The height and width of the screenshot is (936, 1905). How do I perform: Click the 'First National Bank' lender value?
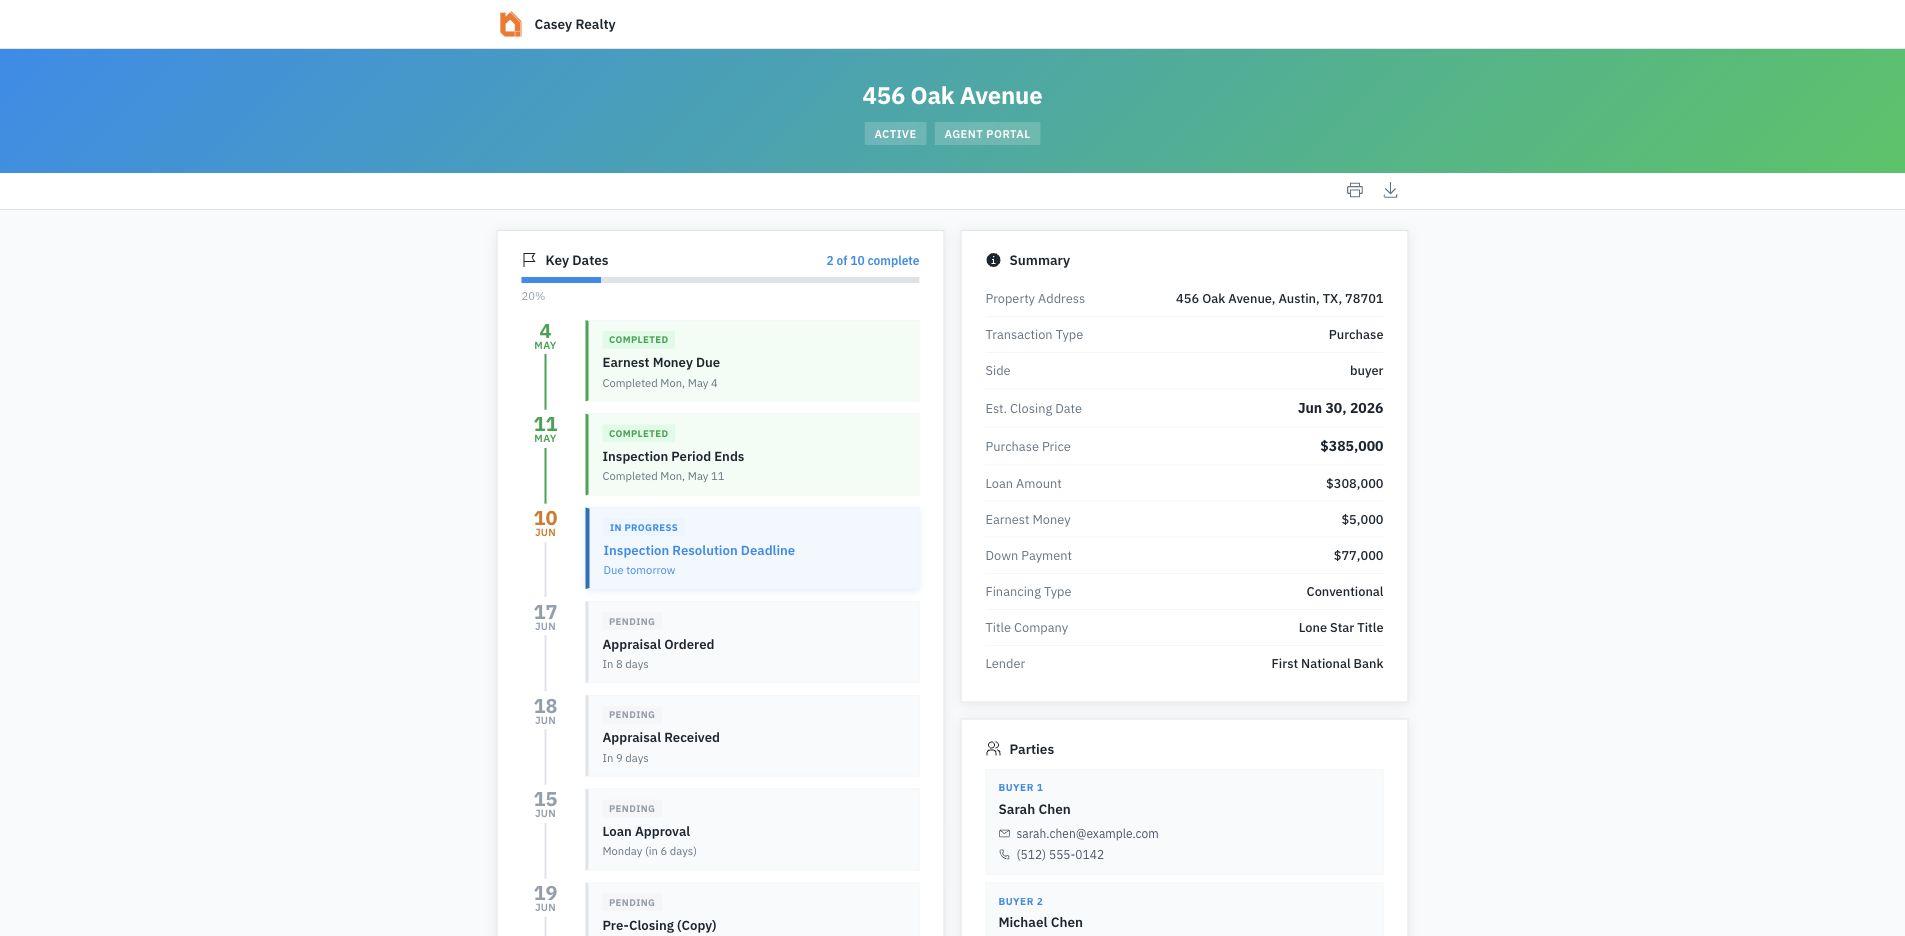(x=1327, y=663)
